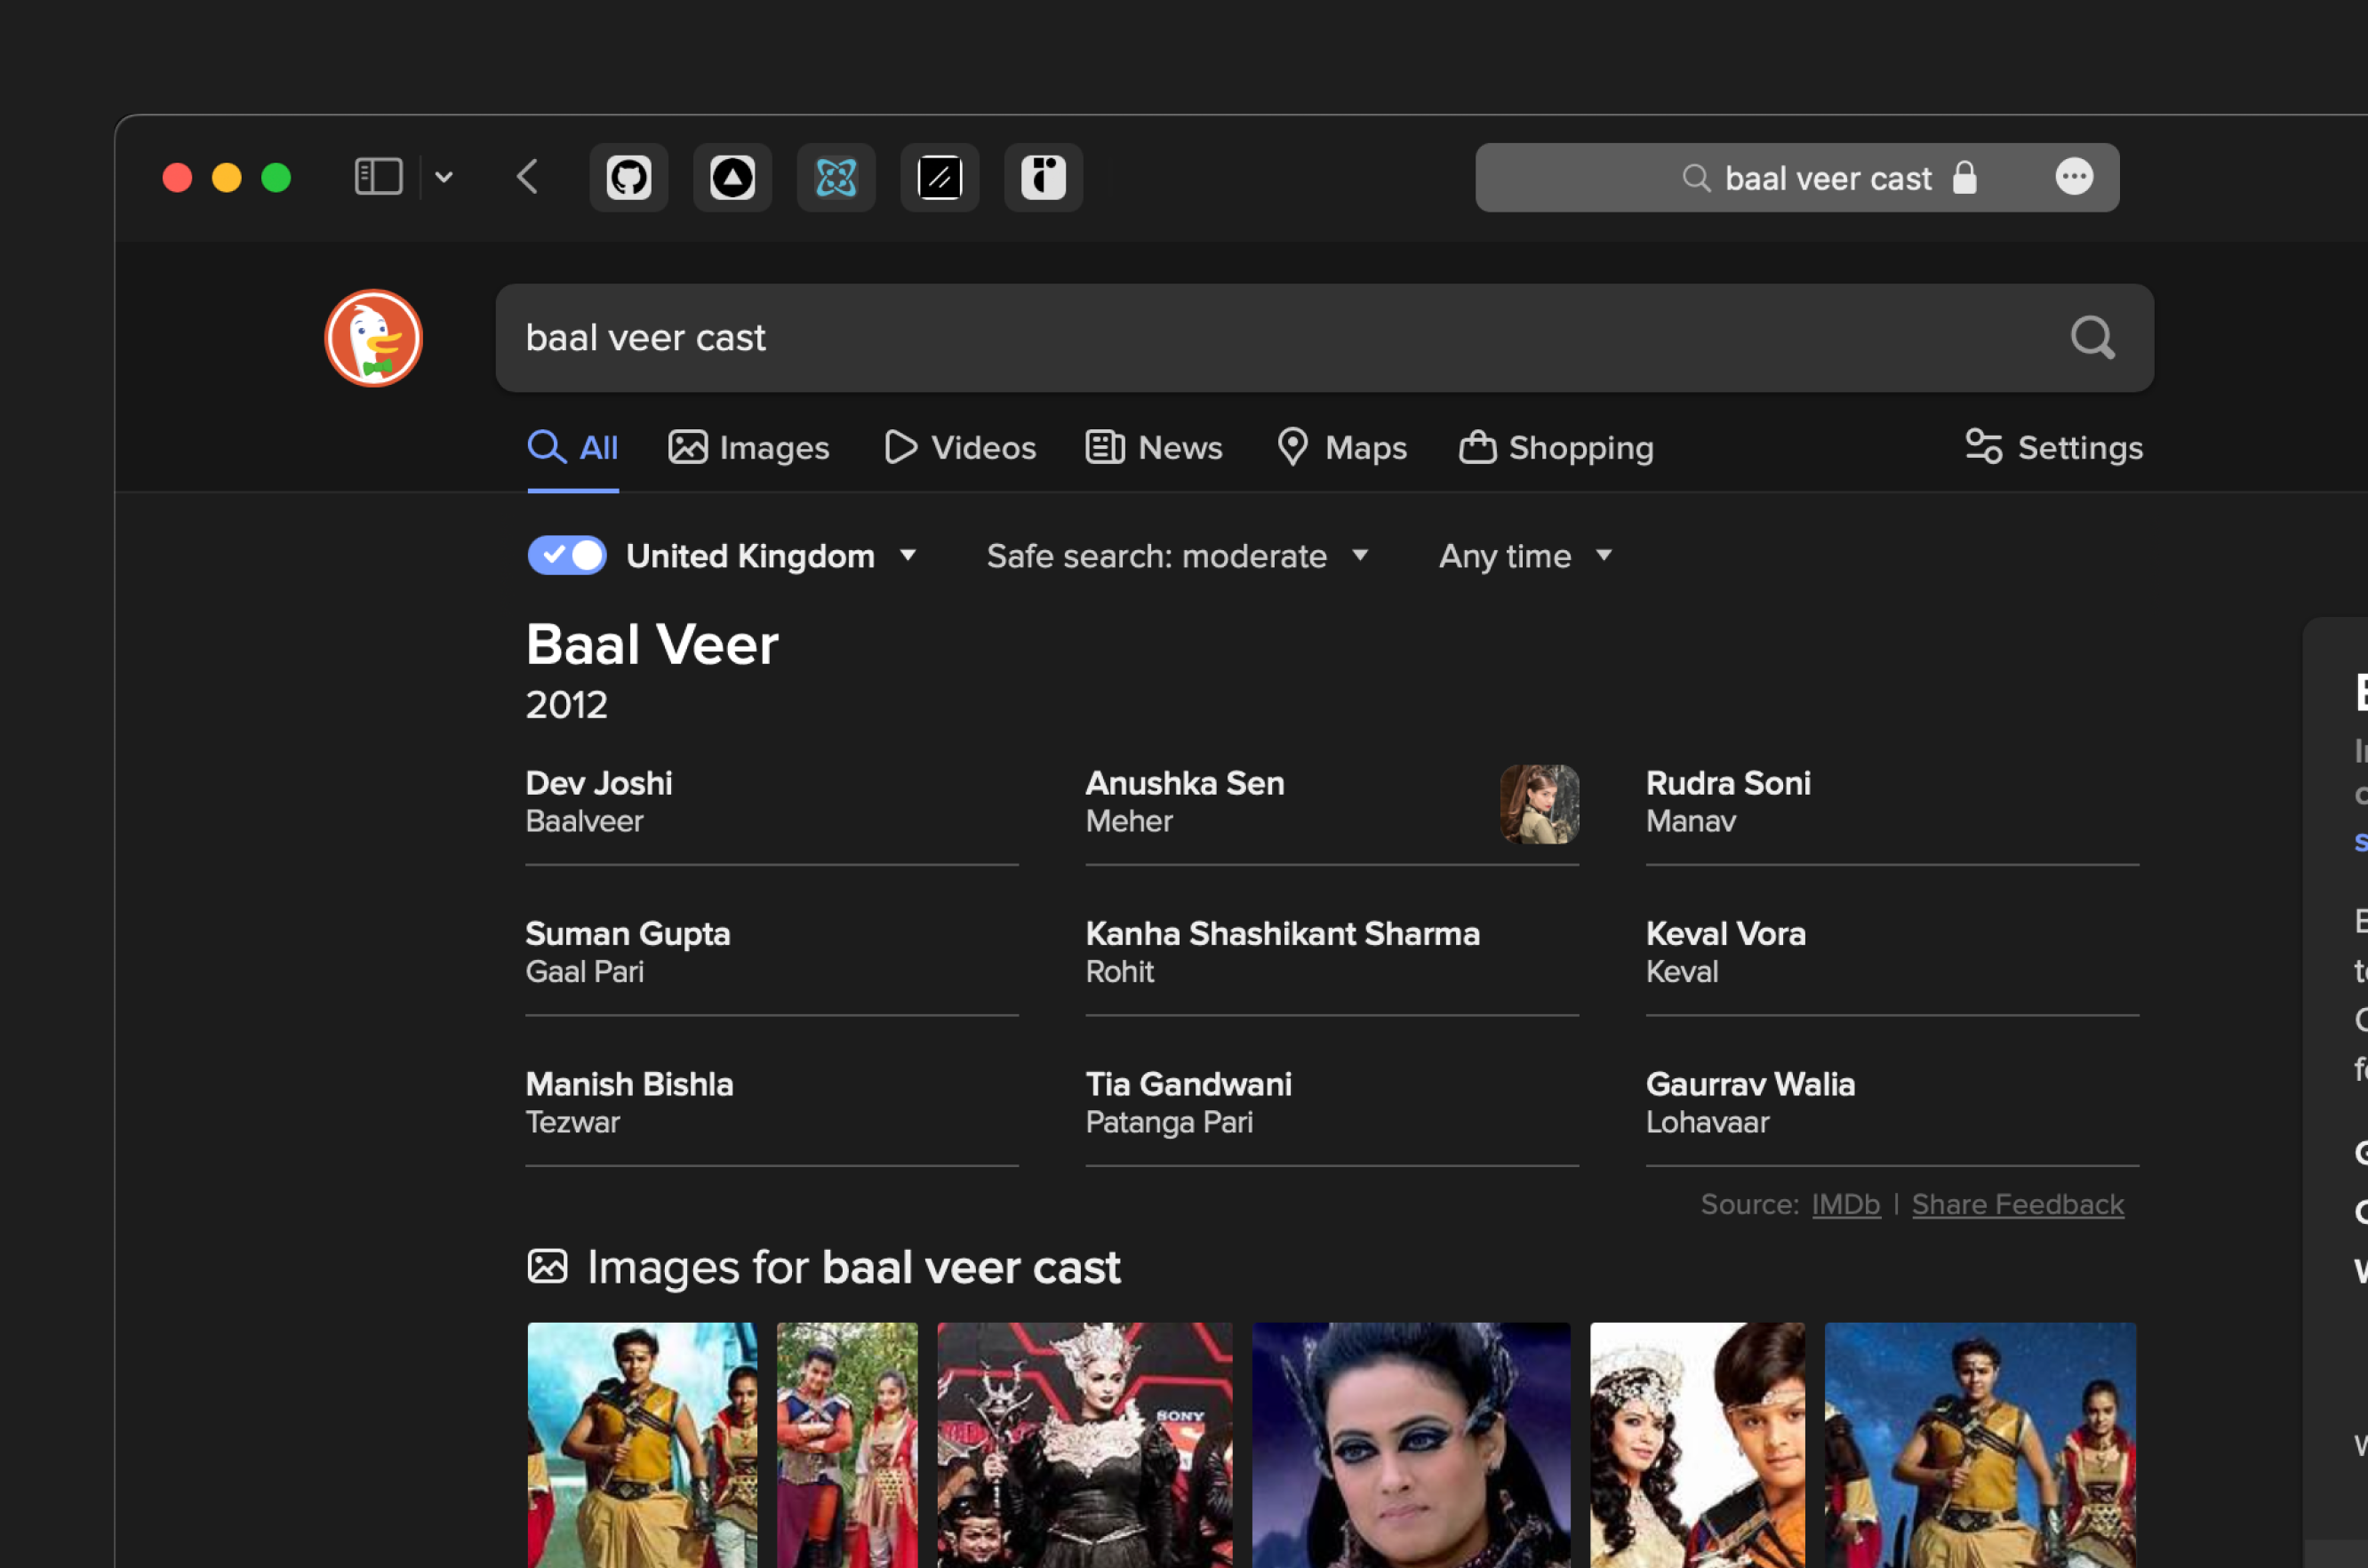Open the Sony stage costume image result

point(1085,1445)
